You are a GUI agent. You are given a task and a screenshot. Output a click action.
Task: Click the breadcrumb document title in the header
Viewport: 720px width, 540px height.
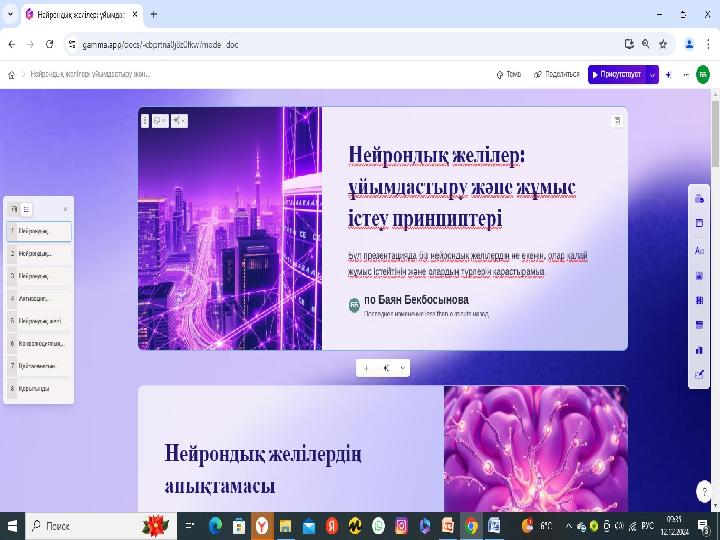coord(90,74)
